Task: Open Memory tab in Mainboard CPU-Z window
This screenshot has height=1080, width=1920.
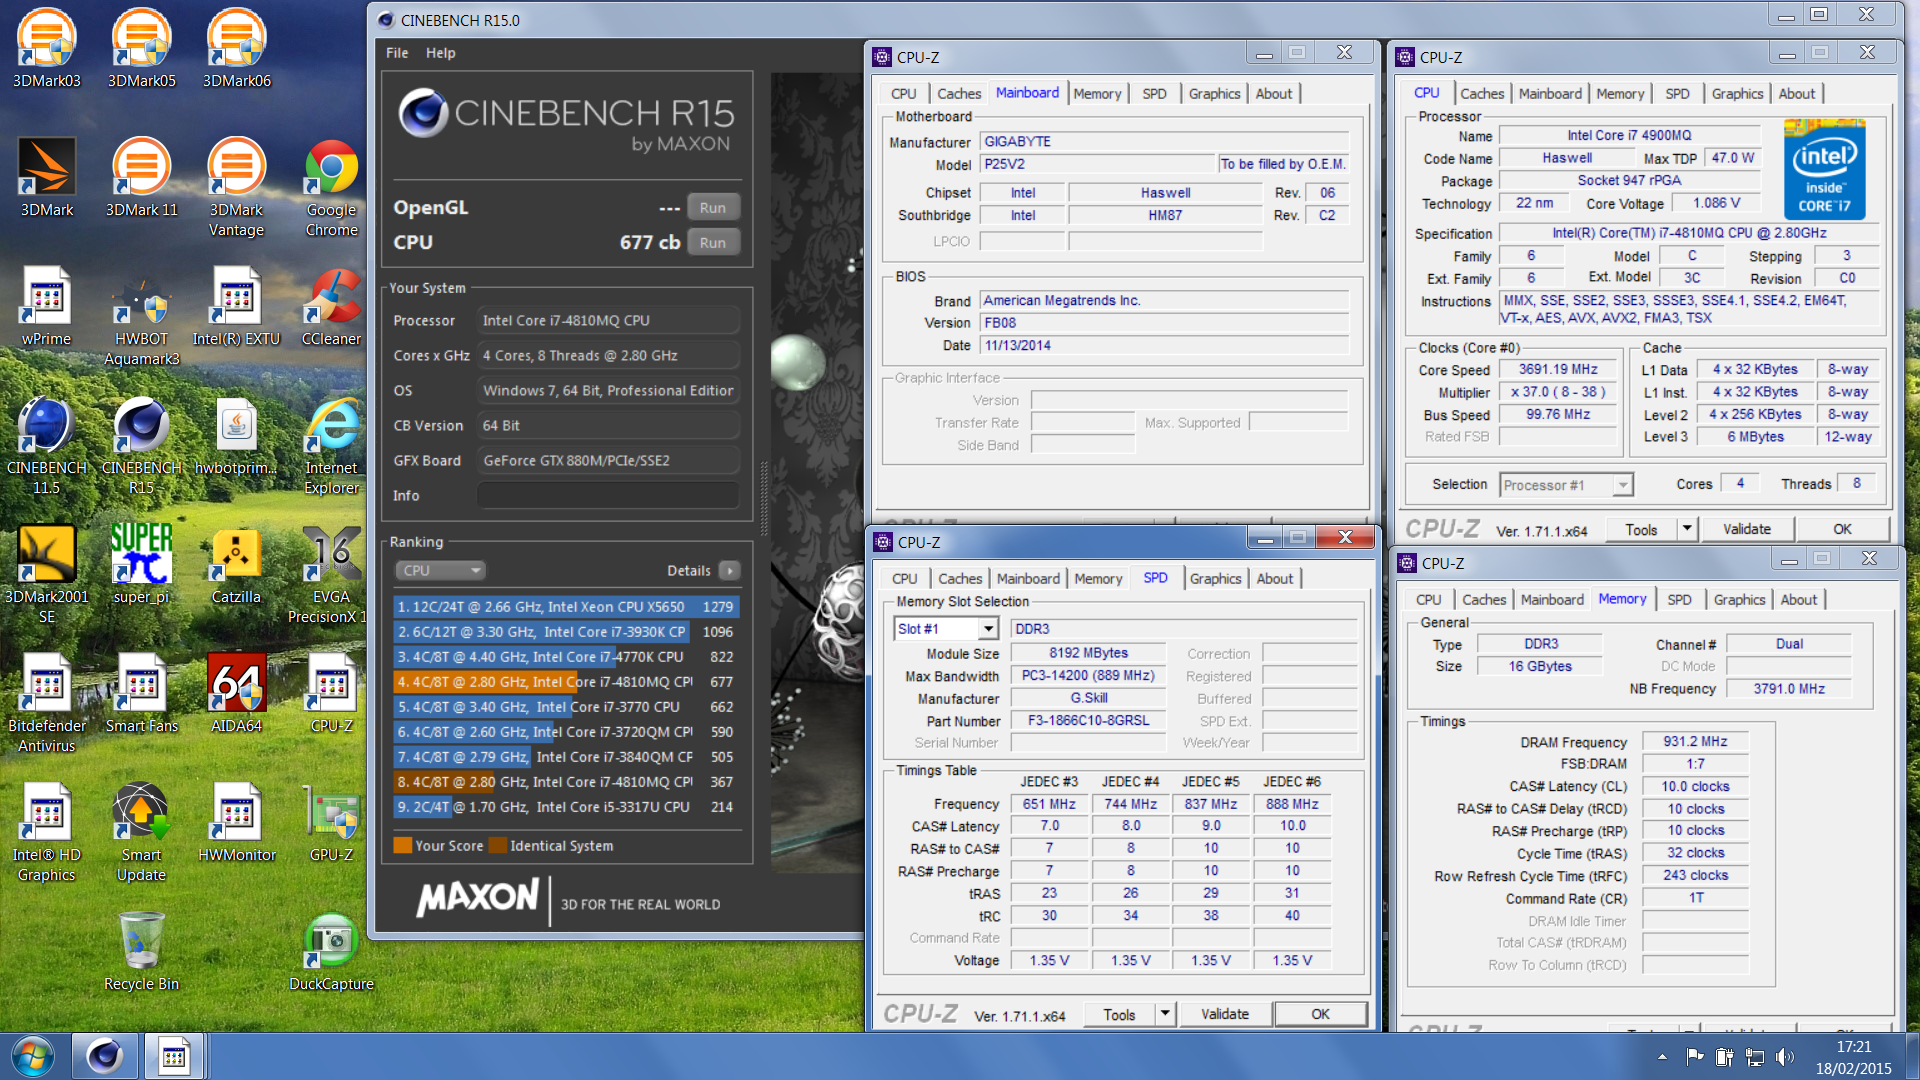Action: [x=1097, y=93]
